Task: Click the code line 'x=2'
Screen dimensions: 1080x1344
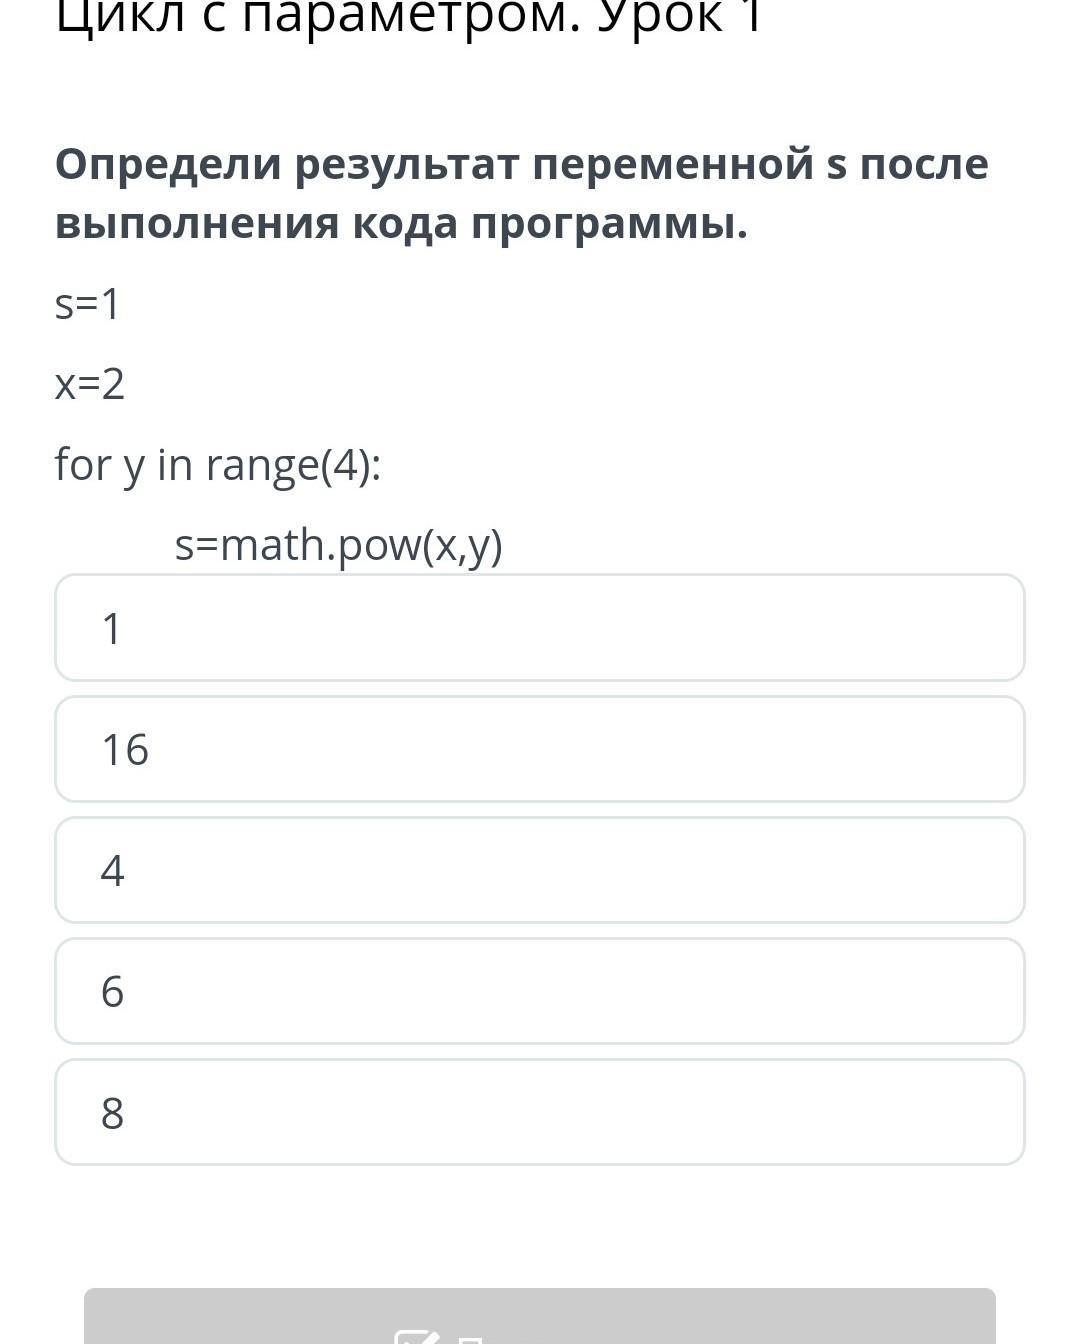Action: pos(90,384)
